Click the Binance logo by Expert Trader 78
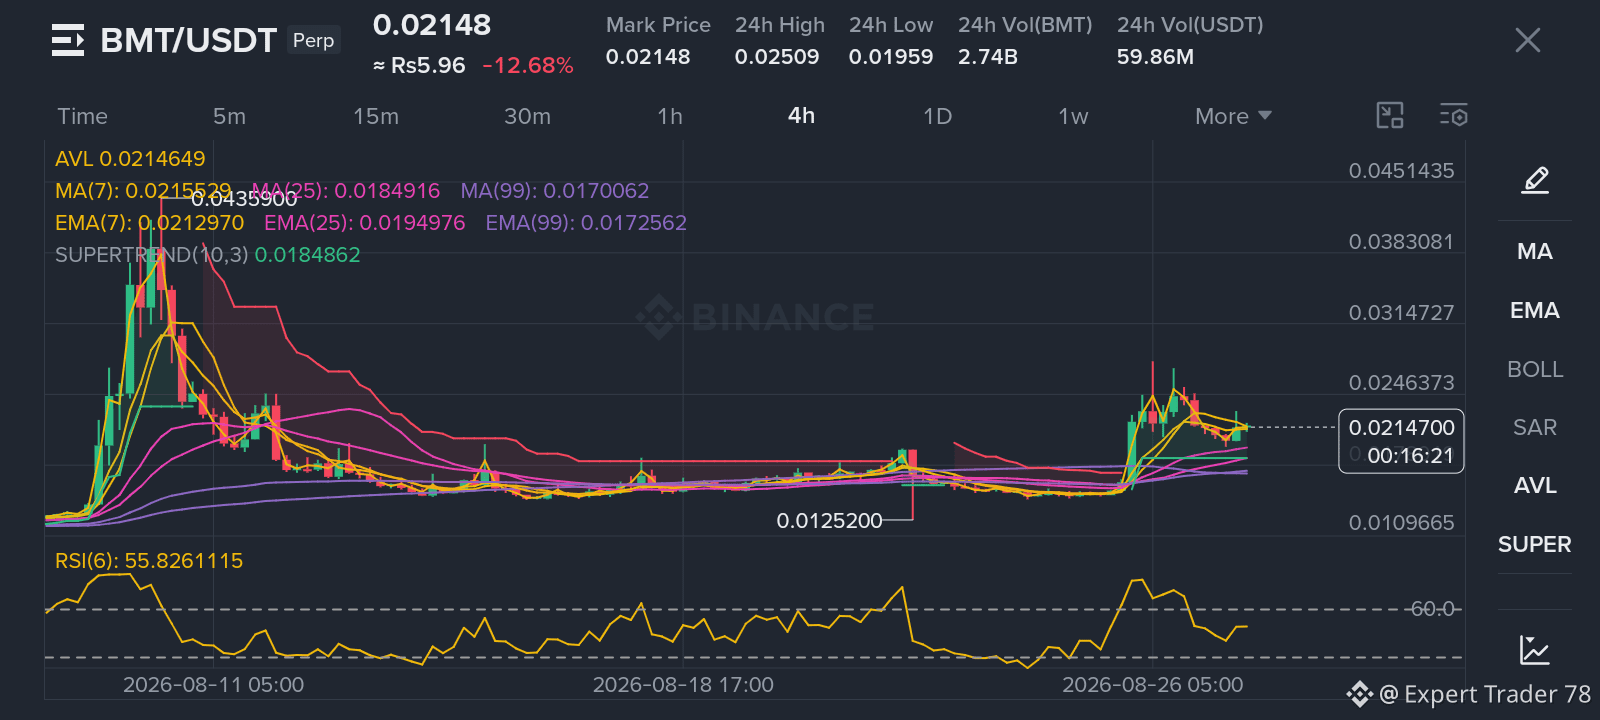The width and height of the screenshot is (1600, 720). (x=1360, y=694)
